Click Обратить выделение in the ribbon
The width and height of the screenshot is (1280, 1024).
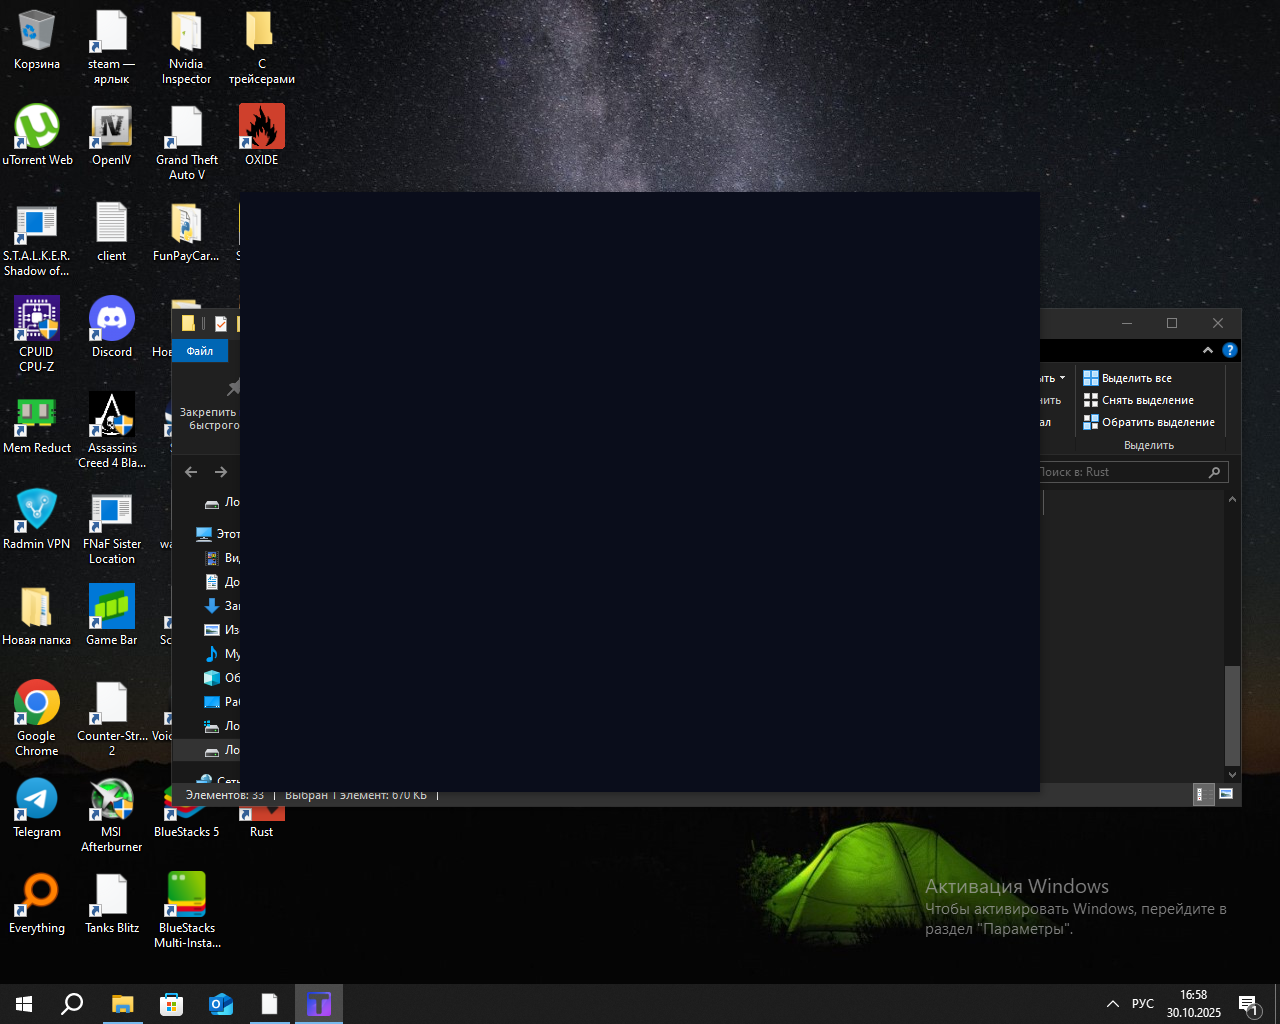tap(1158, 422)
